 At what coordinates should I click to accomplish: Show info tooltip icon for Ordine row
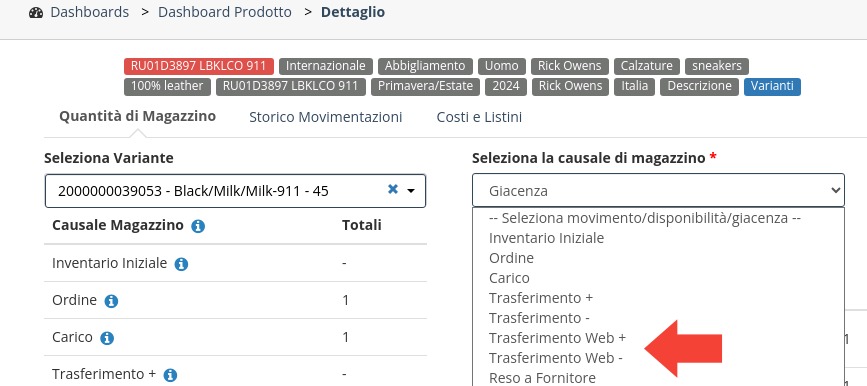pyautogui.click(x=111, y=301)
